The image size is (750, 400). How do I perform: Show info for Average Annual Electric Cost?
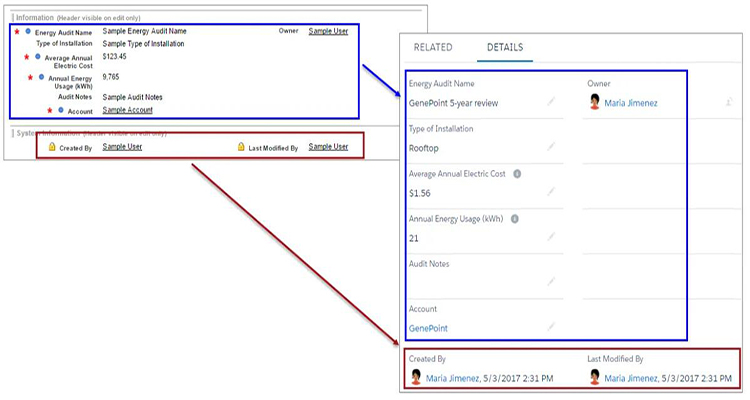(517, 174)
